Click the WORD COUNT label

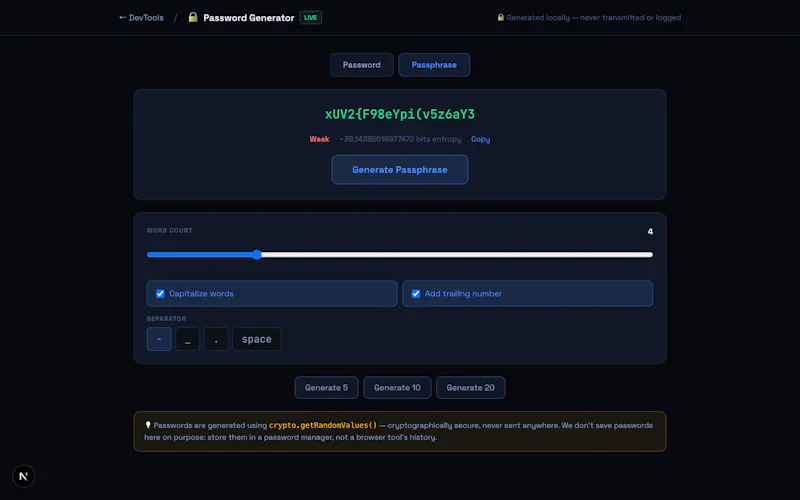tap(169, 231)
